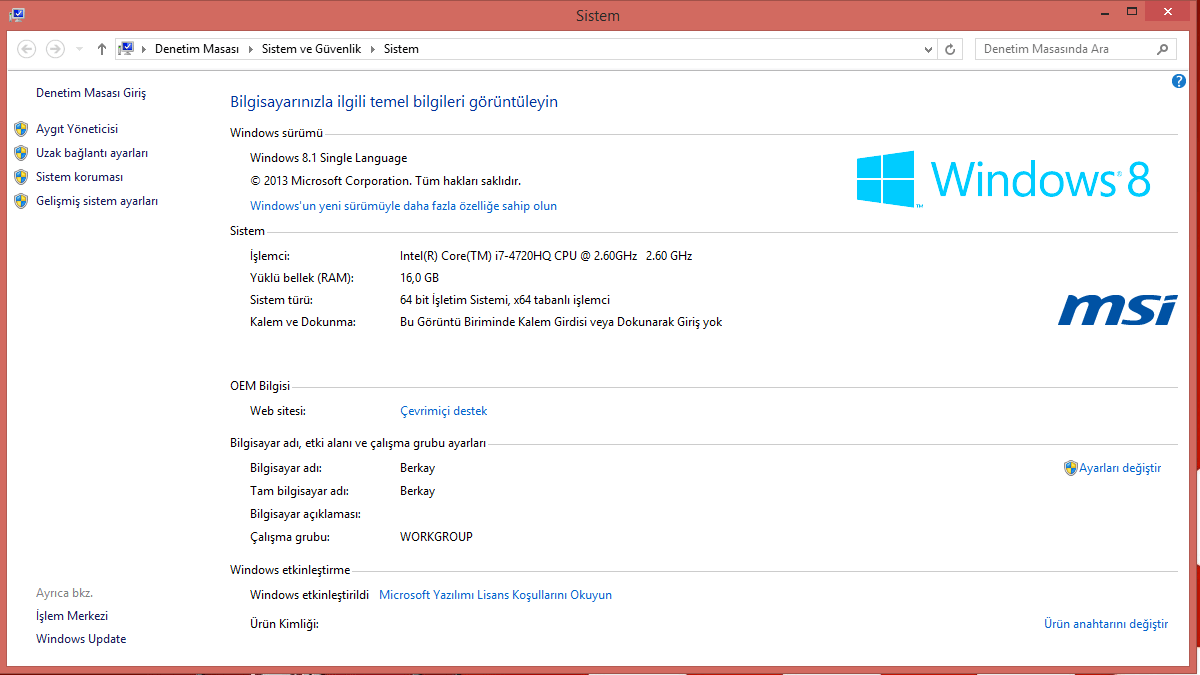This screenshot has width=1200, height=675.
Task: Open Gelişmiş sistem ayarları link
Action: pyautogui.click(x=97, y=201)
